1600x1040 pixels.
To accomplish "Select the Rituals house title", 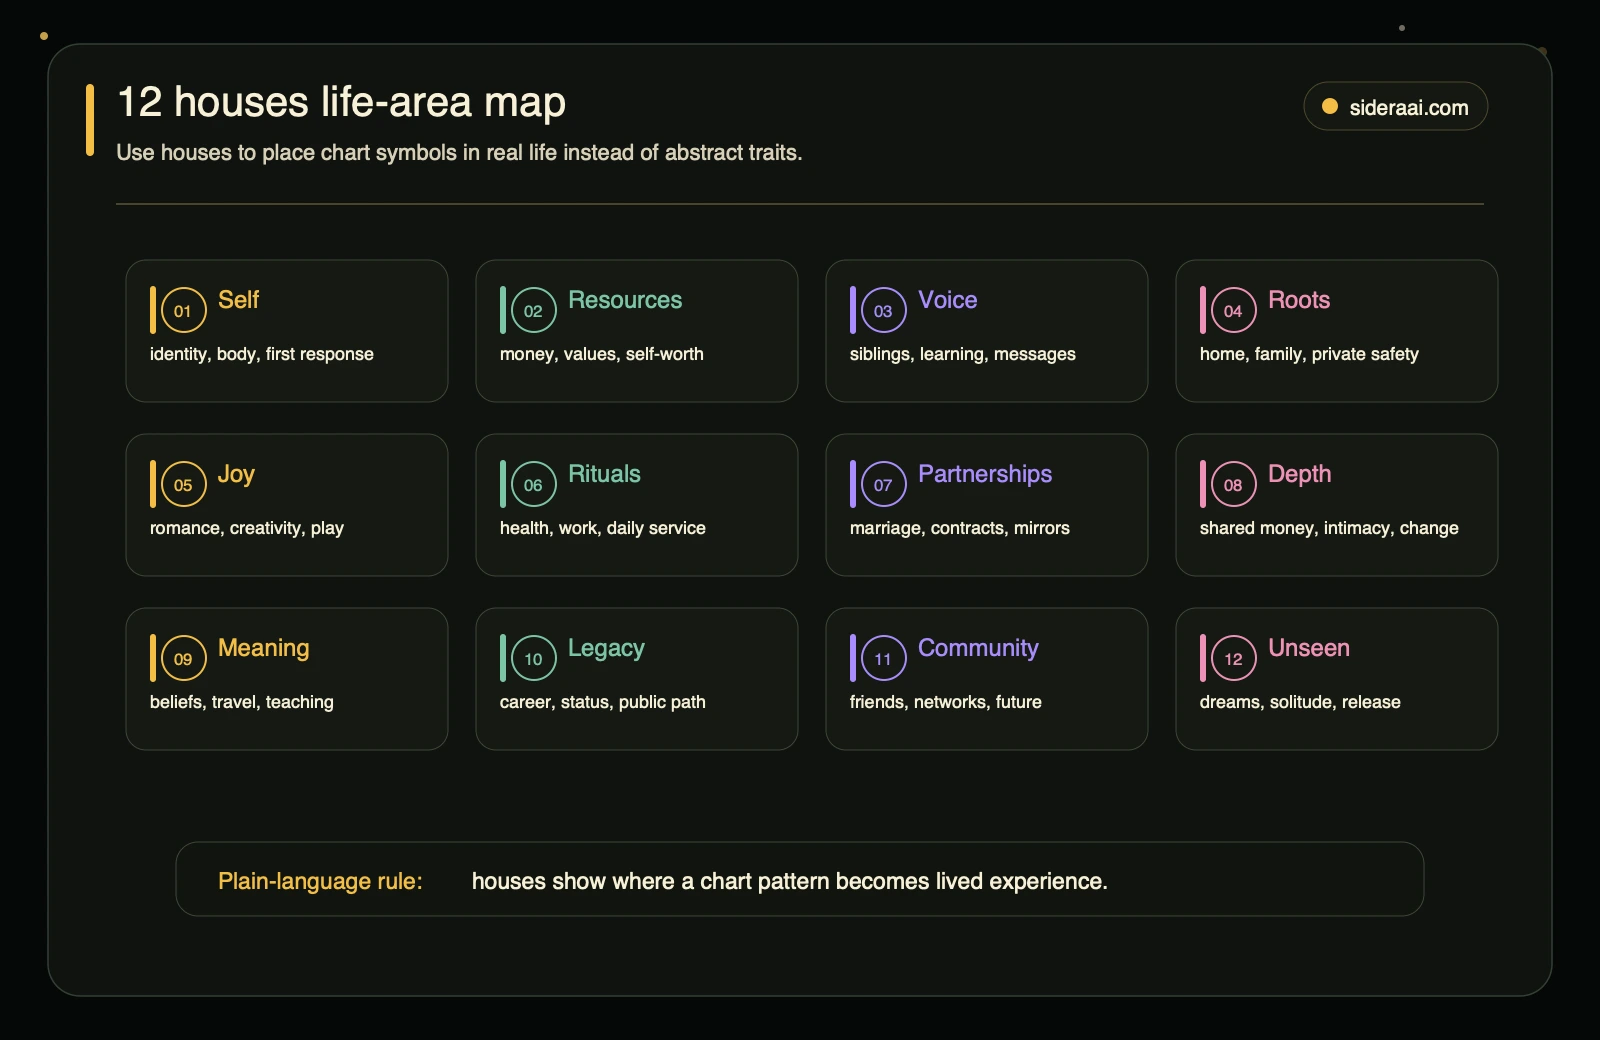I will coord(604,474).
